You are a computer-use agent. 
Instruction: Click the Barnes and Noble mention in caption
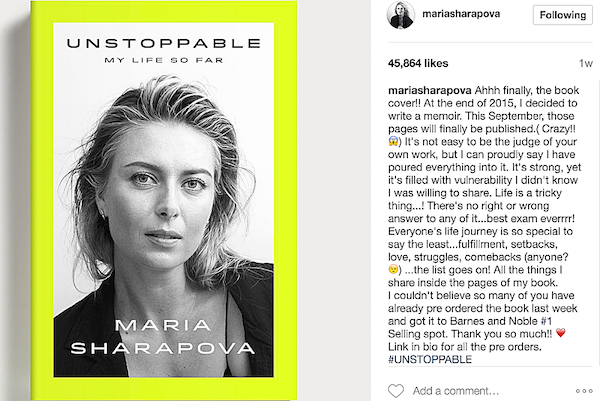click(492, 319)
